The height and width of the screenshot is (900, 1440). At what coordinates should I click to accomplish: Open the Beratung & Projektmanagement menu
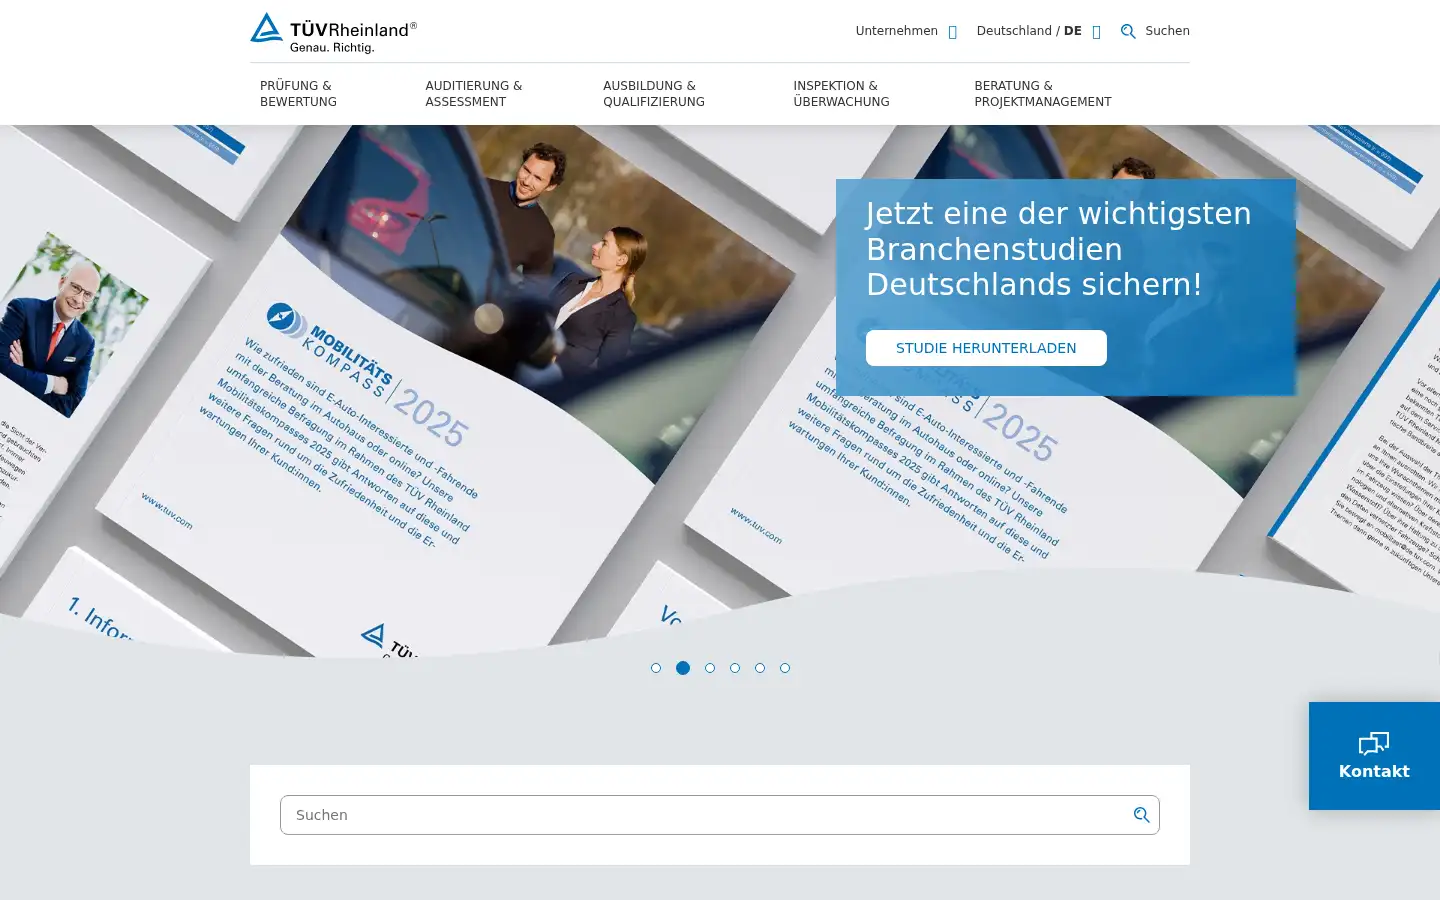coord(1043,94)
